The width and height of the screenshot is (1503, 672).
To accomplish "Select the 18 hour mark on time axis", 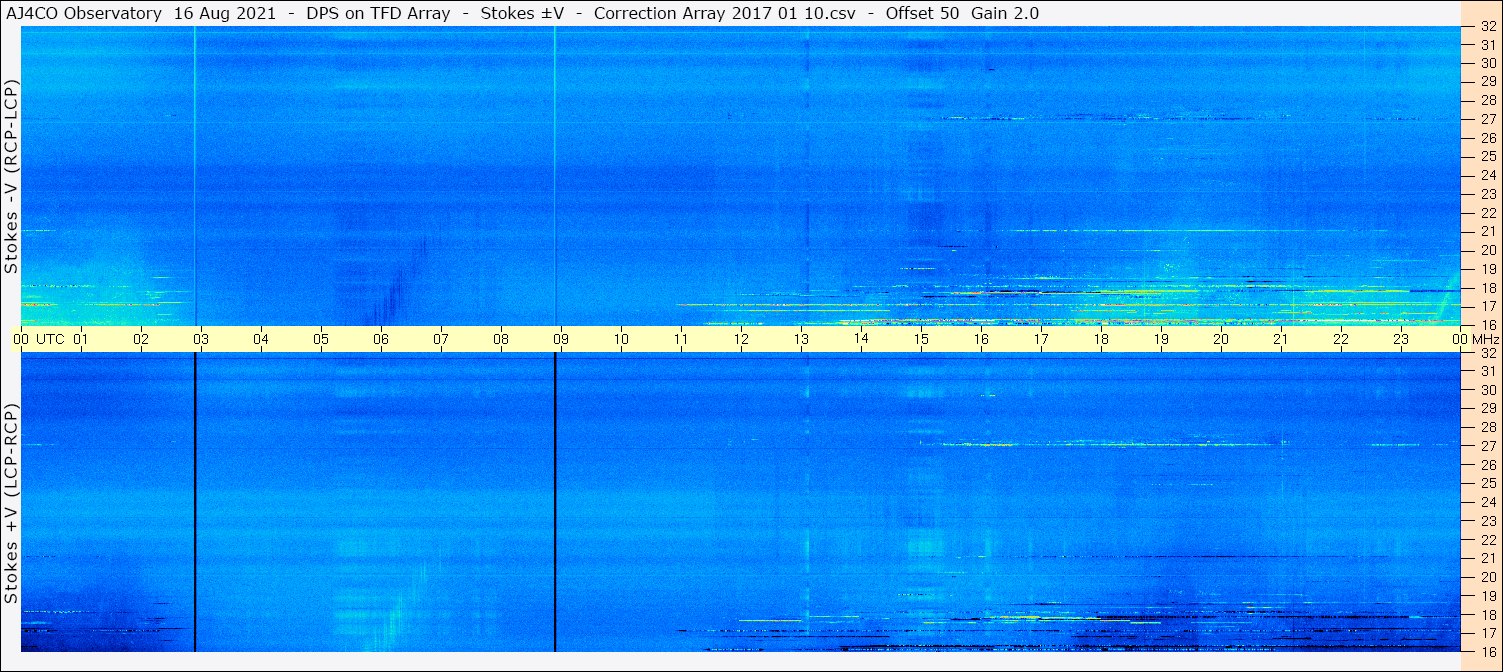I will coord(1100,339).
